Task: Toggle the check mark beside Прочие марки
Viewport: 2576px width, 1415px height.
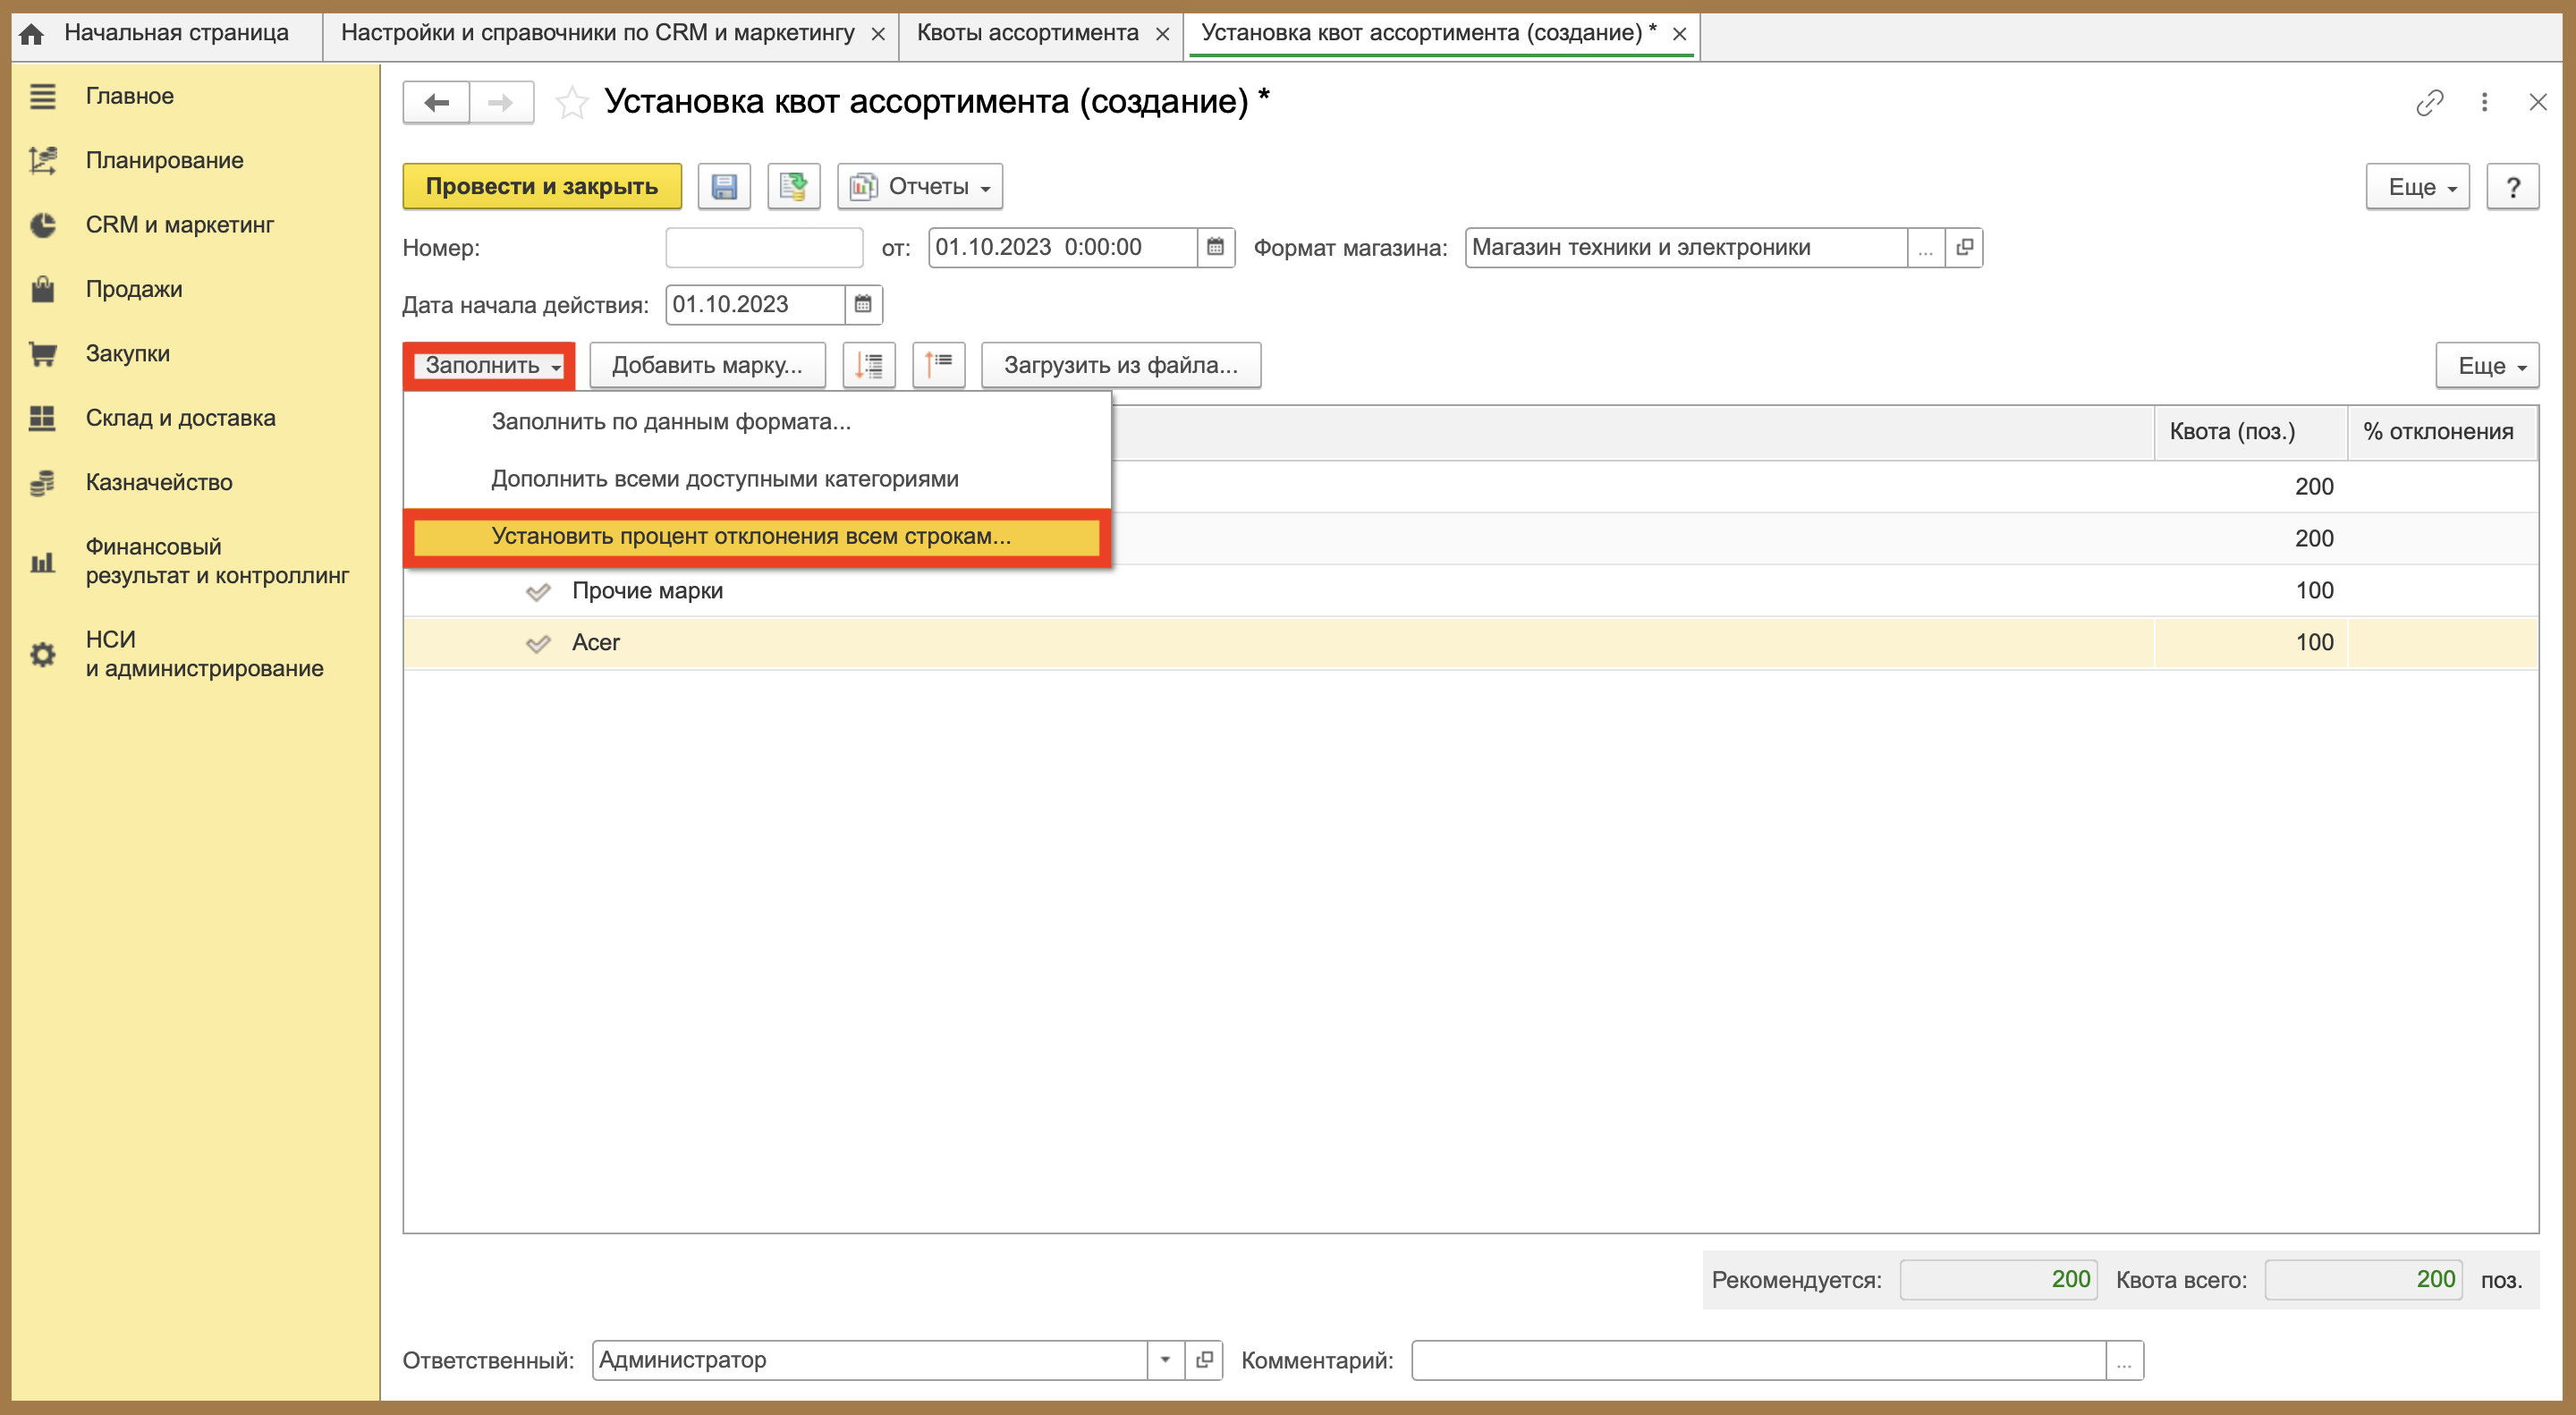Action: click(538, 591)
